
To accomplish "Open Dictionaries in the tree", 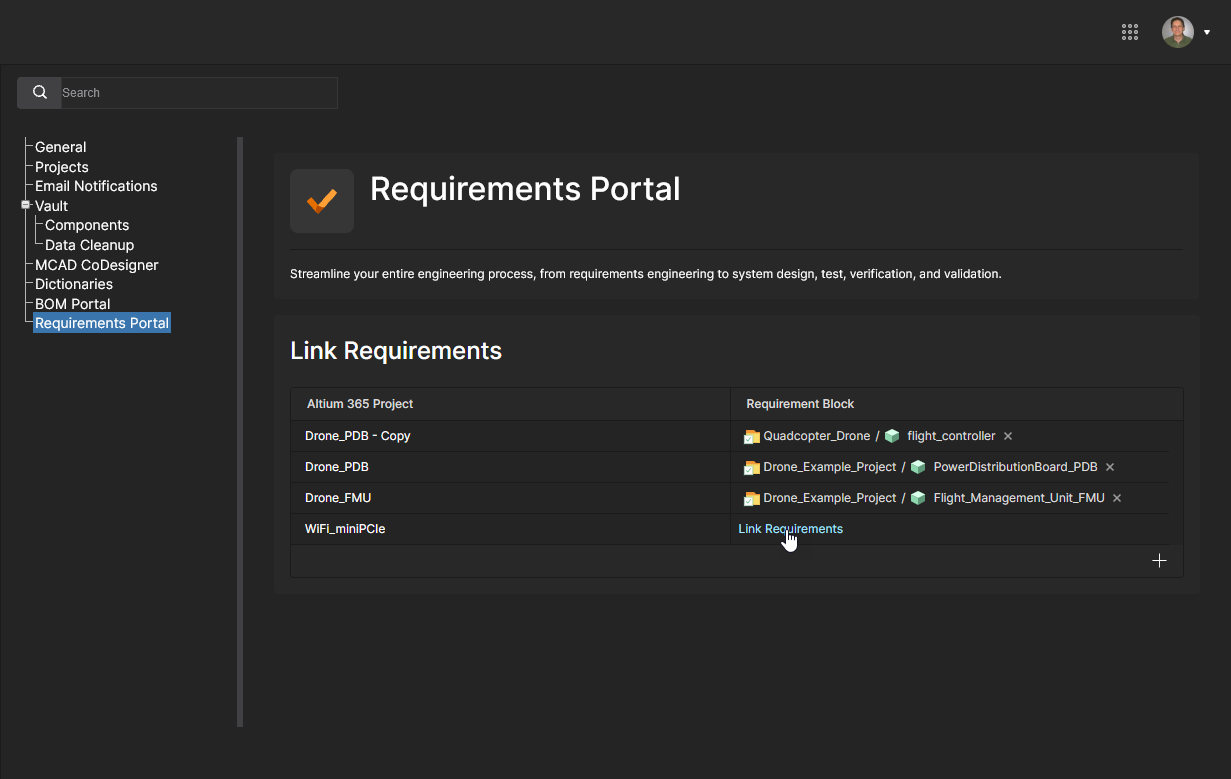I will [74, 284].
